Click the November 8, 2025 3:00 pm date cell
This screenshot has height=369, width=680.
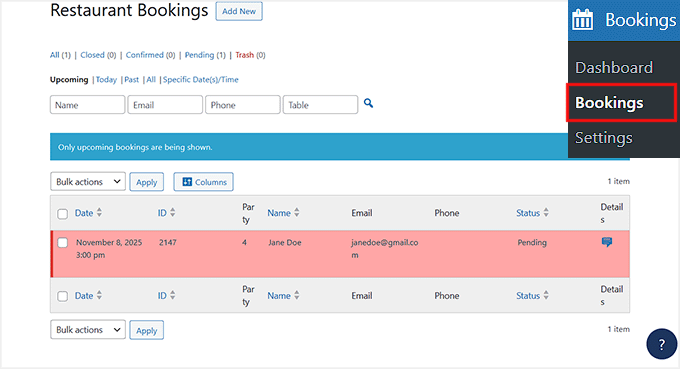point(109,248)
